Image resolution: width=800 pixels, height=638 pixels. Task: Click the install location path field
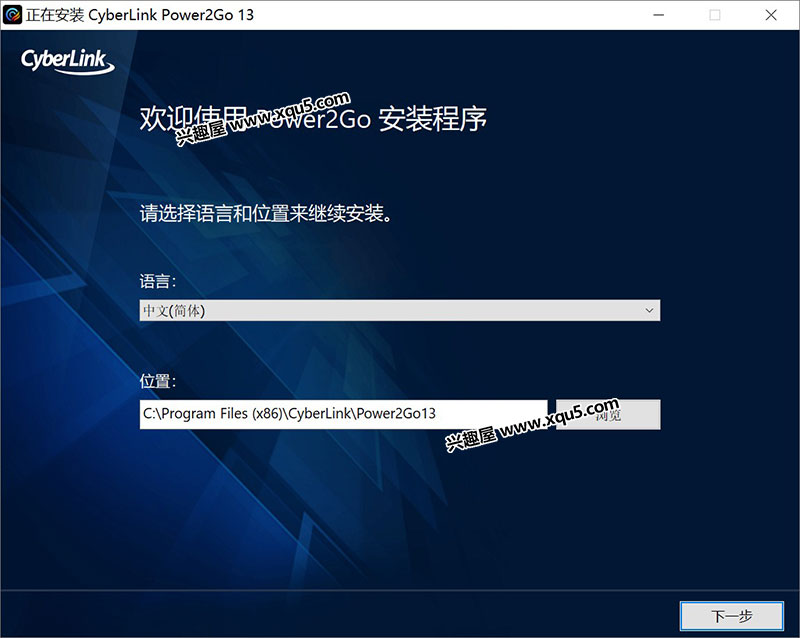pyautogui.click(x=343, y=414)
